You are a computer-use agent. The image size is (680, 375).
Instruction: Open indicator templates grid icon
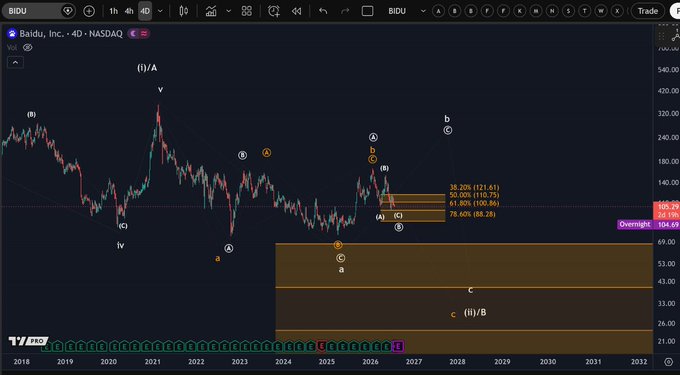pos(246,11)
